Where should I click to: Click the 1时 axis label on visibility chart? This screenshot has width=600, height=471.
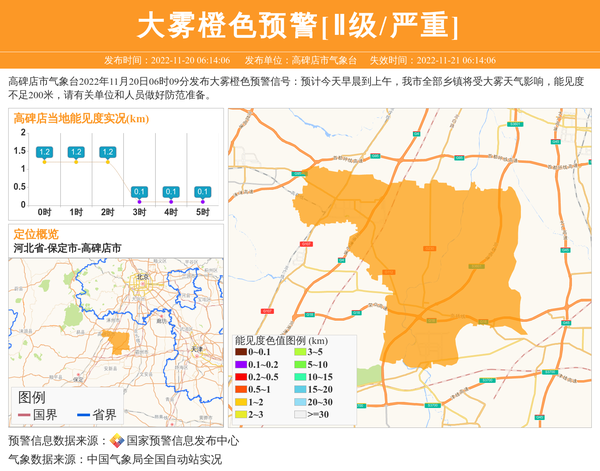(x=76, y=212)
